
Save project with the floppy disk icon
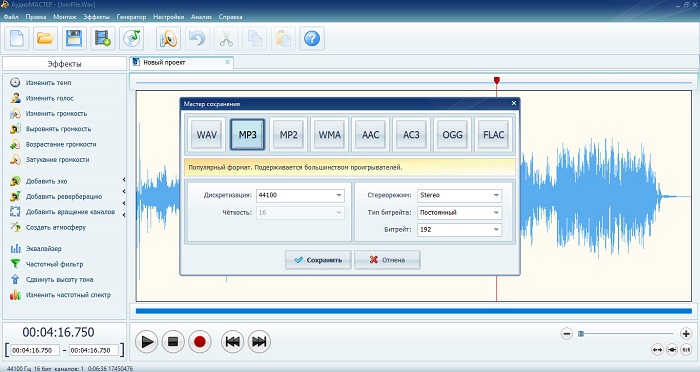click(x=74, y=38)
